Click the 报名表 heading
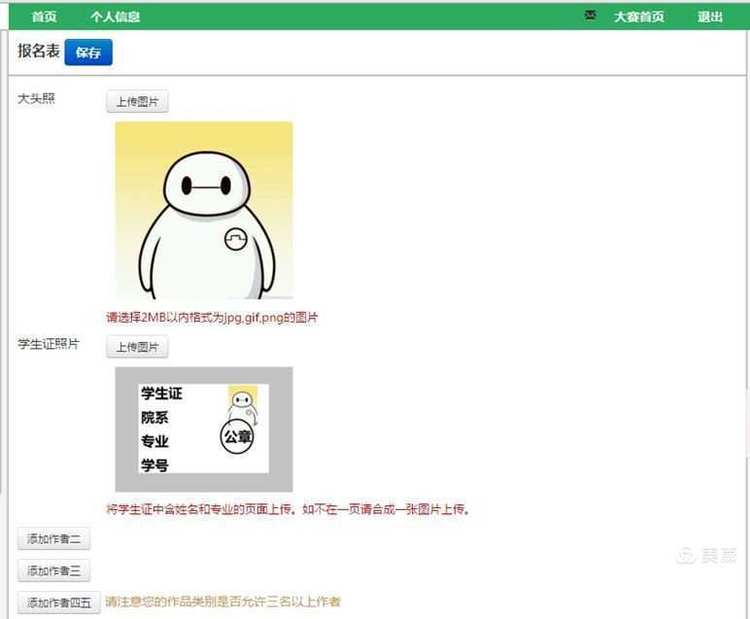750x619 pixels. pyautogui.click(x=38, y=51)
